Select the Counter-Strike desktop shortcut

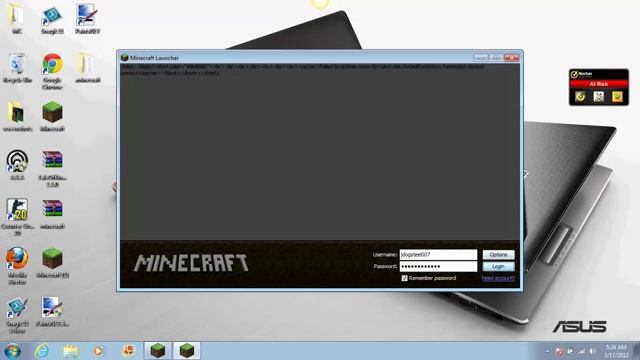click(17, 217)
